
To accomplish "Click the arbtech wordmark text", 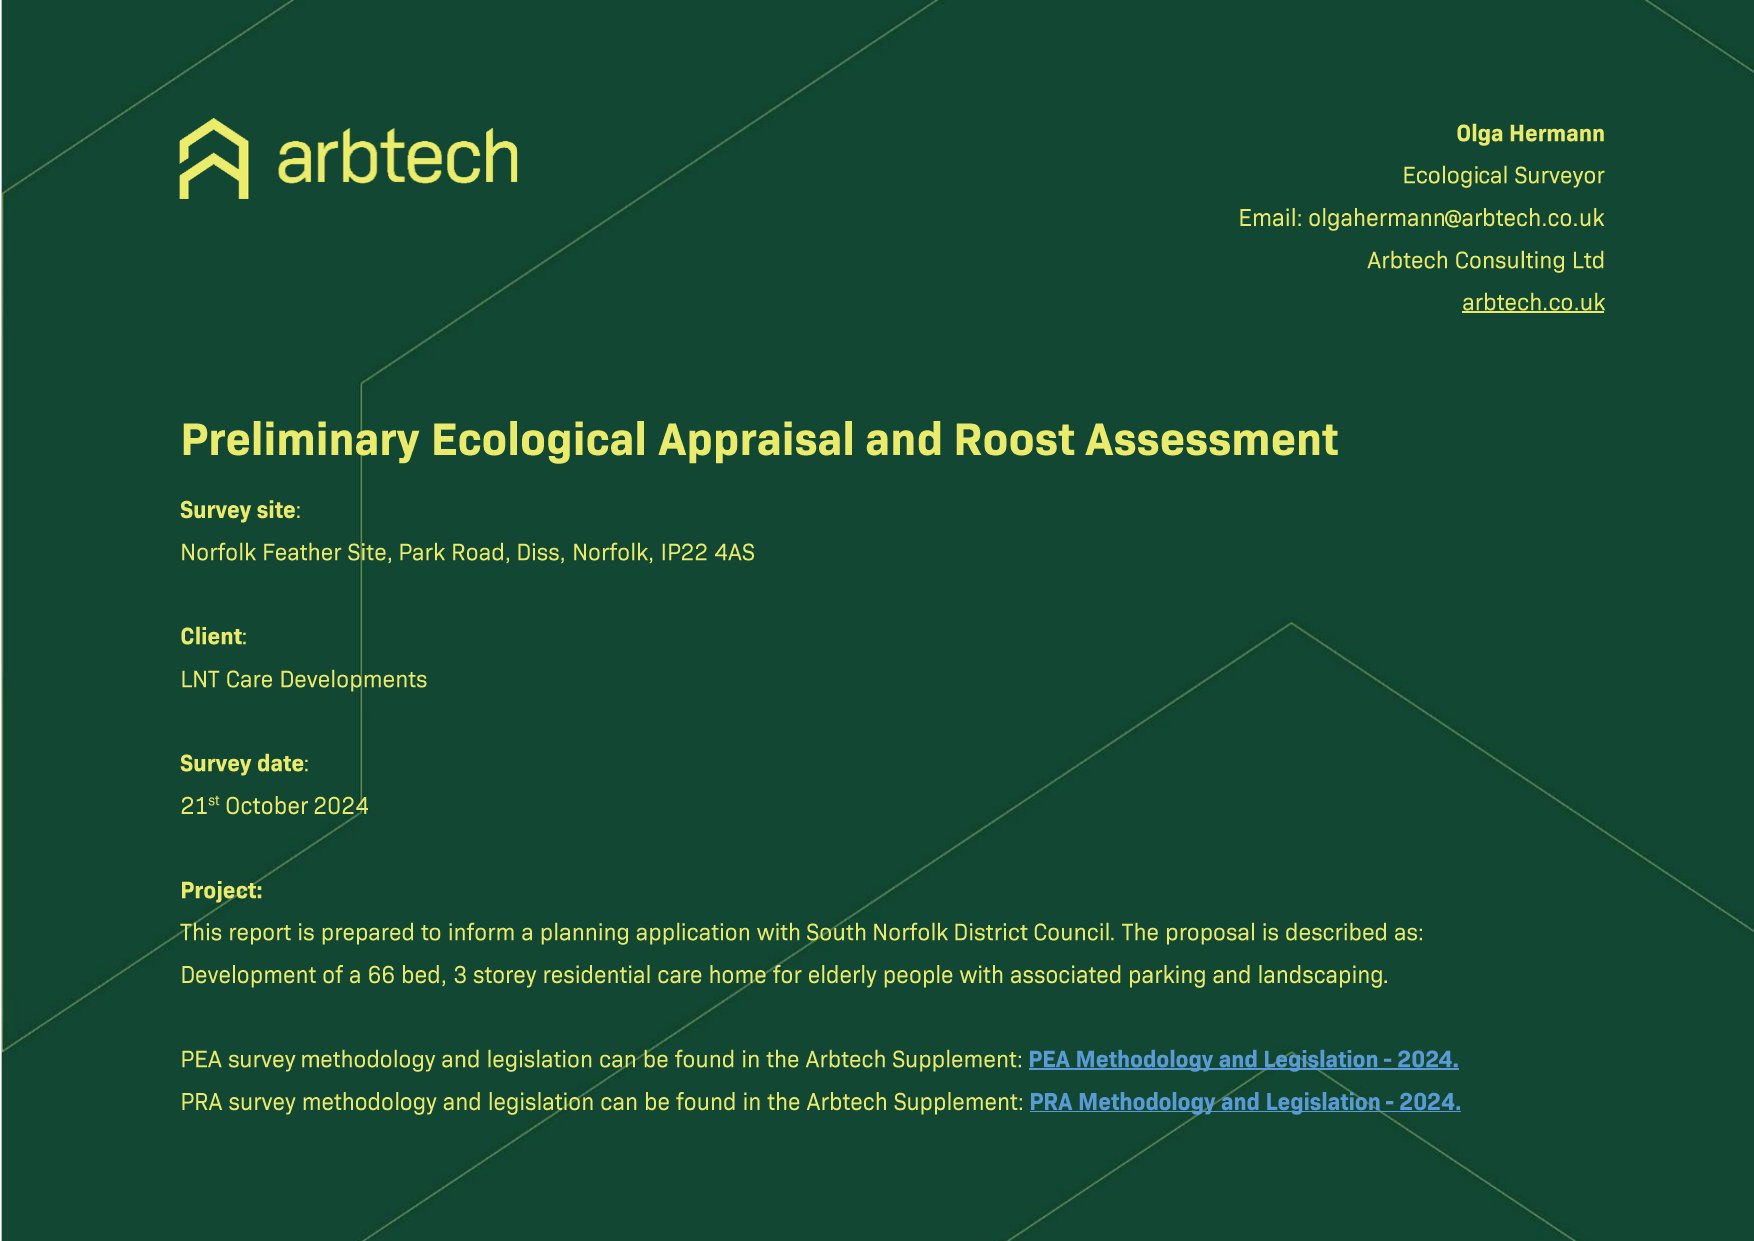I will coord(397,159).
